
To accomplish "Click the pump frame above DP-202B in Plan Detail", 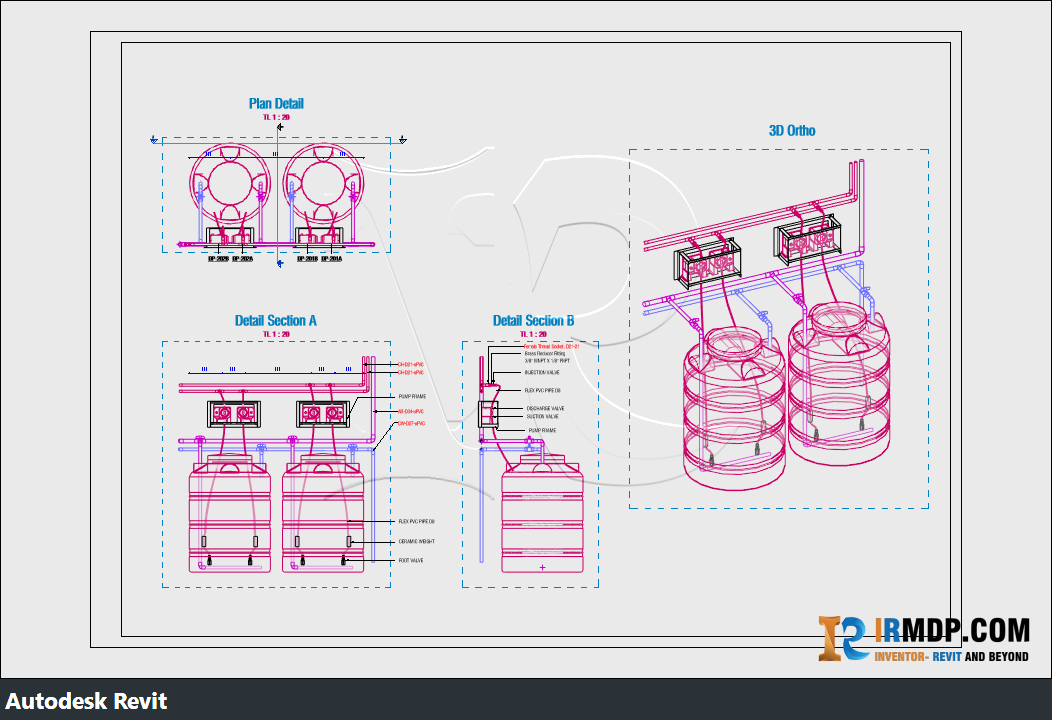I will point(229,236).
